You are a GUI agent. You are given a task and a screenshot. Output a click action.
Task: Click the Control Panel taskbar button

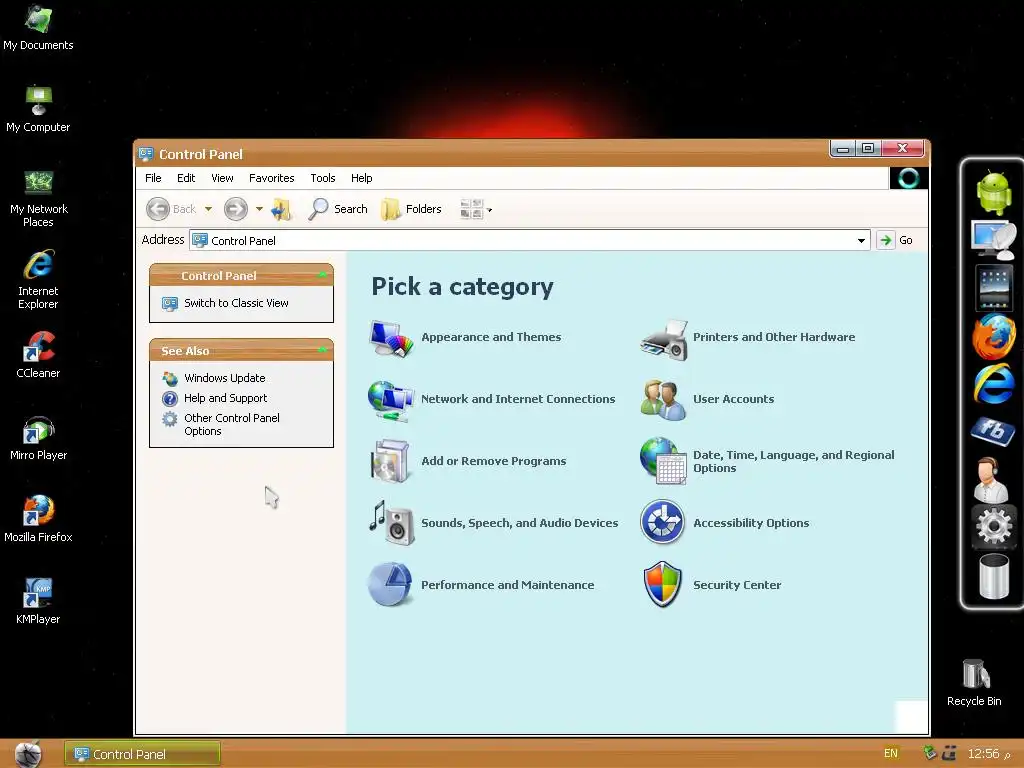point(142,754)
